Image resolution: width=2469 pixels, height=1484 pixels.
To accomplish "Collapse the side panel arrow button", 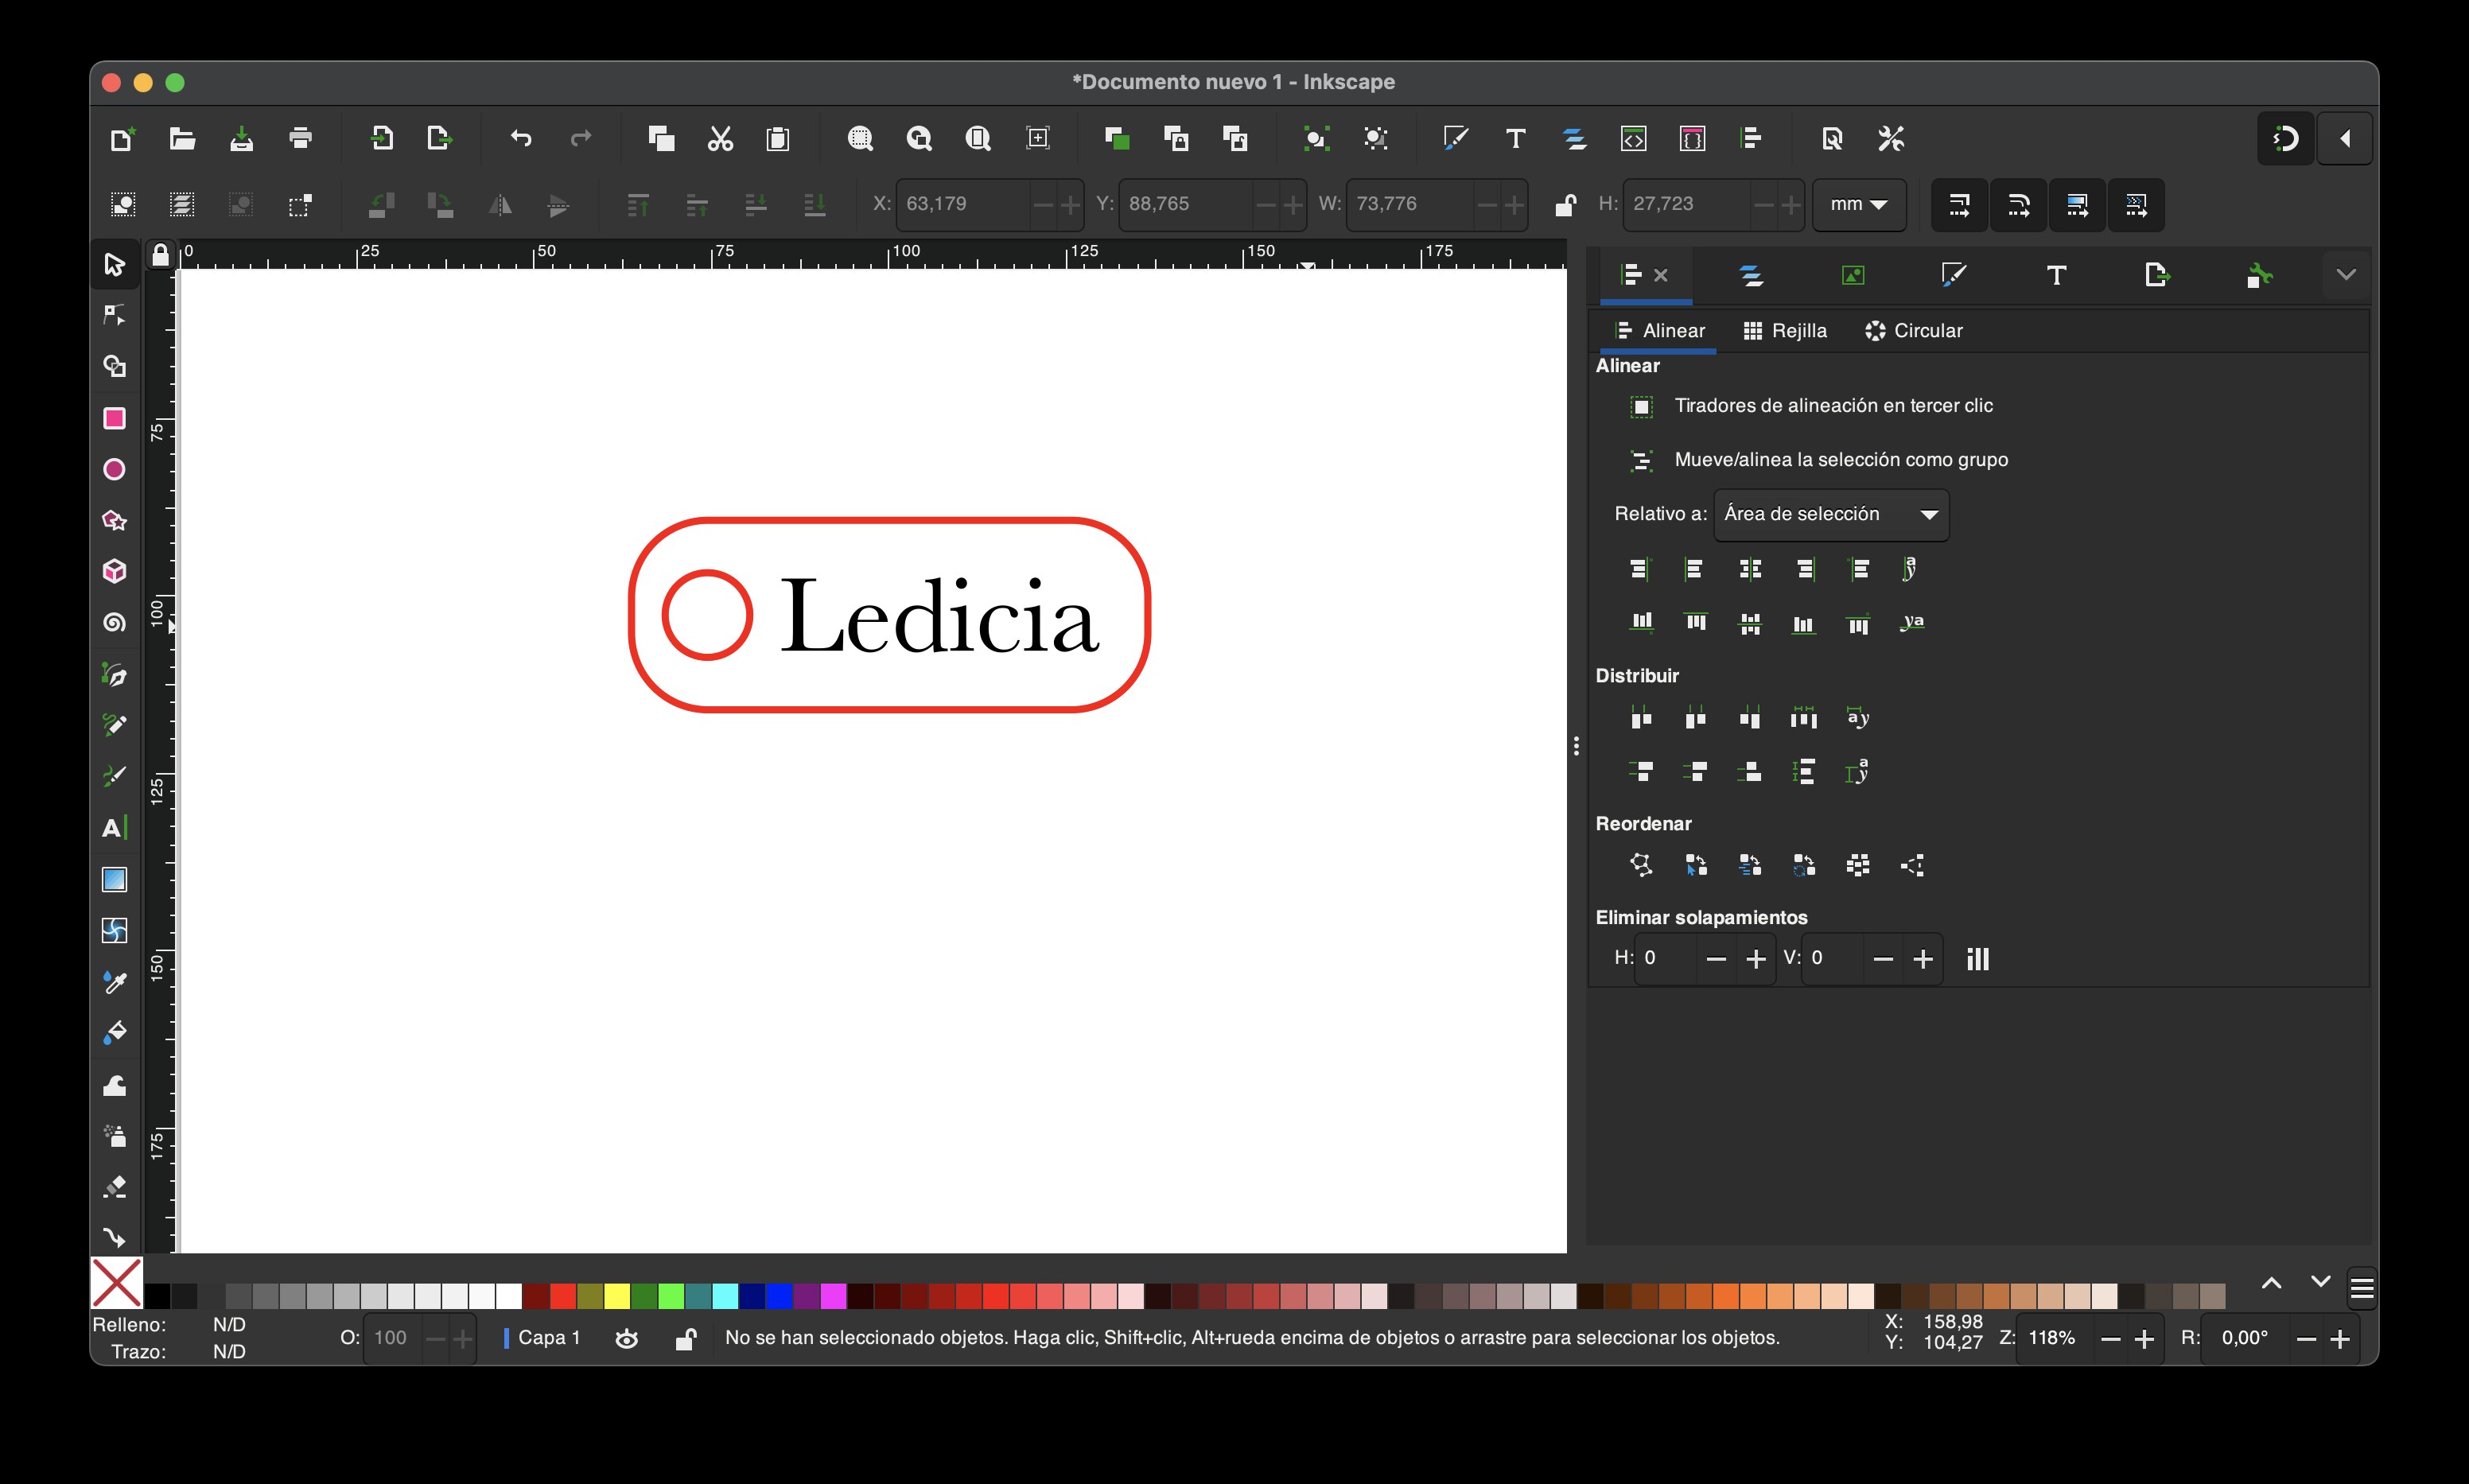I will pyautogui.click(x=2345, y=138).
